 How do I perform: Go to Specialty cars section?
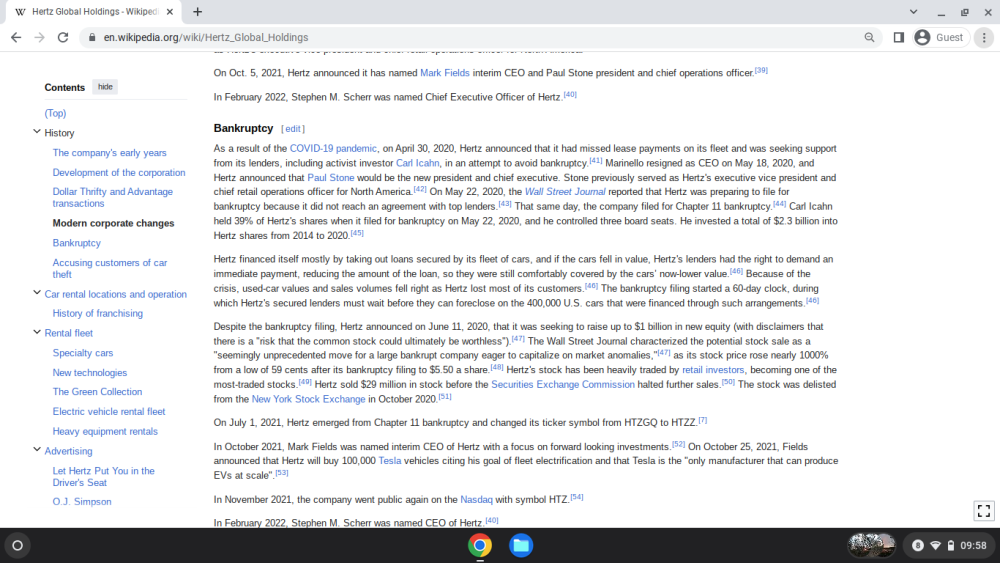tap(82, 353)
